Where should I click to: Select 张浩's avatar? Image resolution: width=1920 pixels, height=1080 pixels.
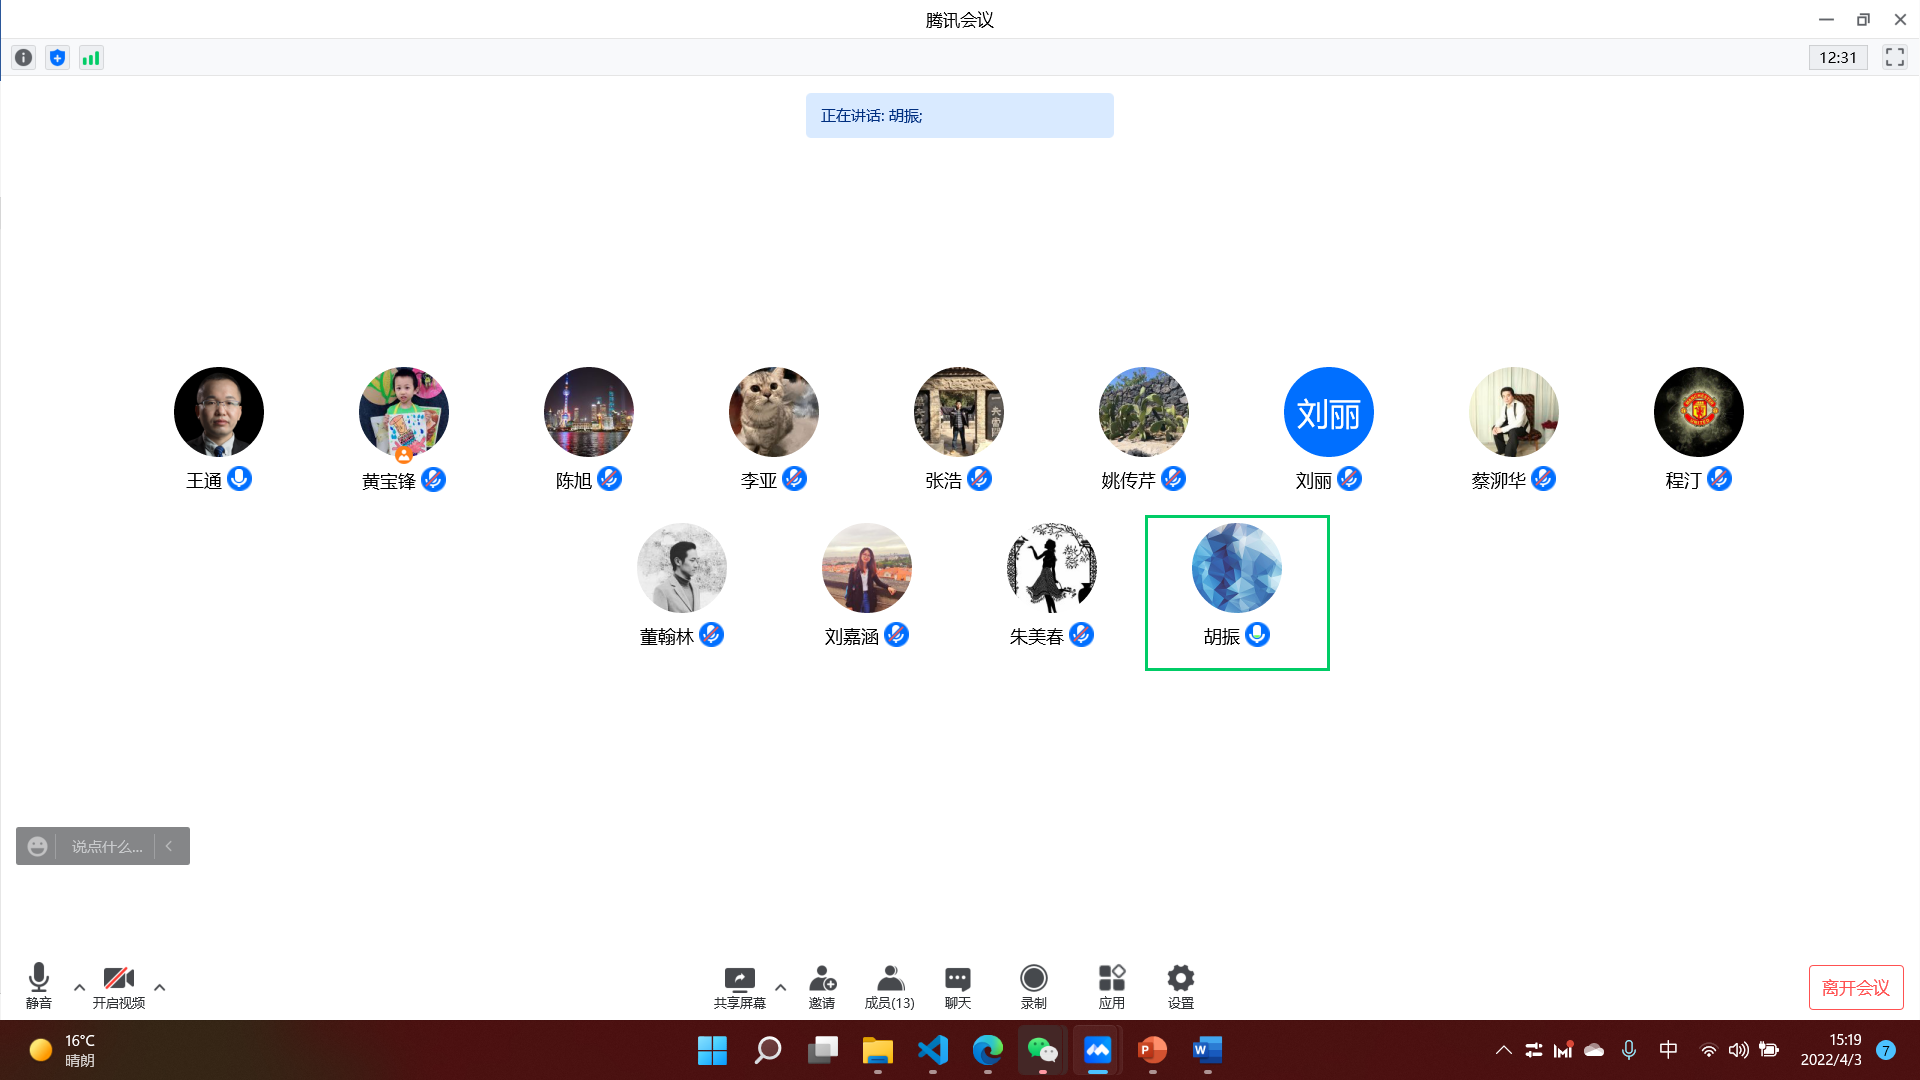coord(959,412)
